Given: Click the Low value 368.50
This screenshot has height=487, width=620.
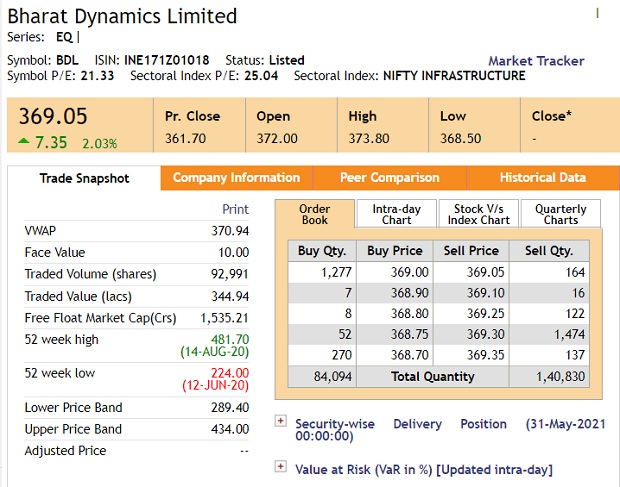Looking at the screenshot, I should click(x=461, y=138).
